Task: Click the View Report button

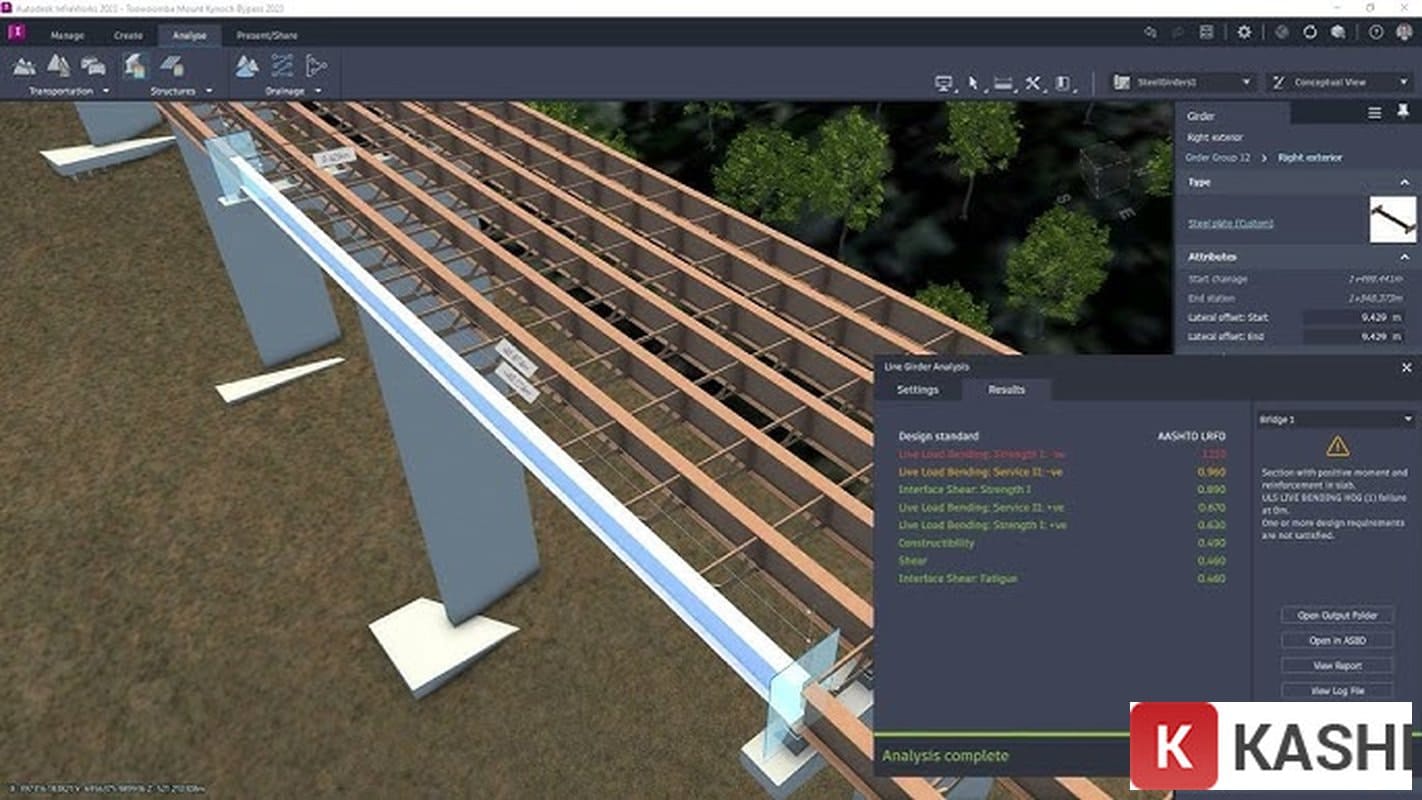Action: [1337, 665]
